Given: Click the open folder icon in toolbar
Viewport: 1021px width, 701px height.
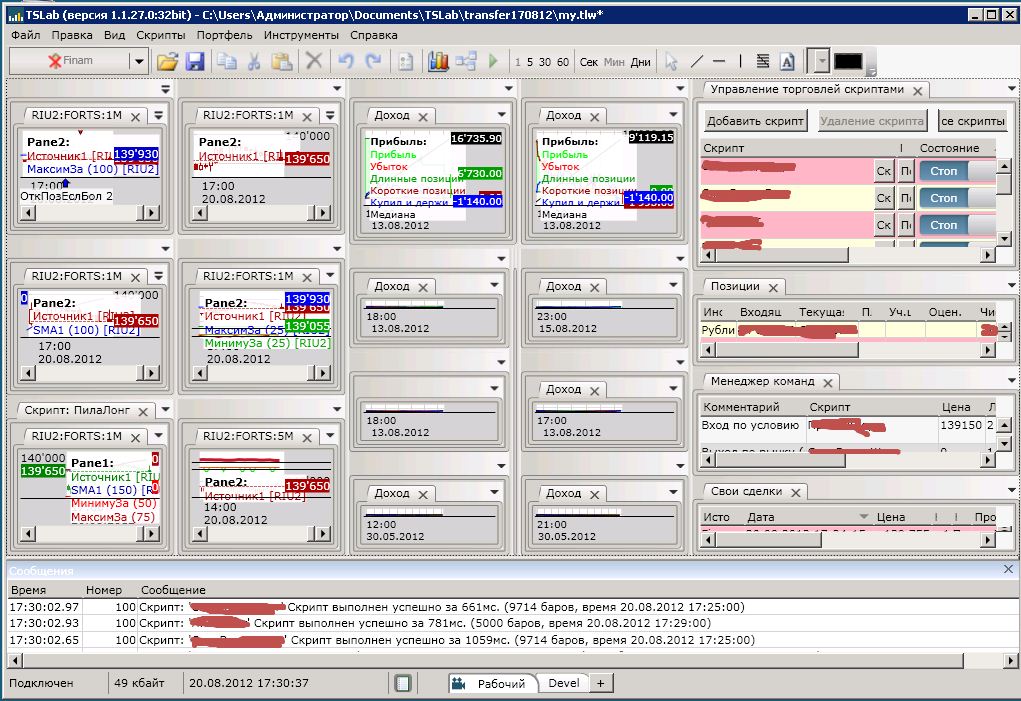Looking at the screenshot, I should tap(167, 62).
